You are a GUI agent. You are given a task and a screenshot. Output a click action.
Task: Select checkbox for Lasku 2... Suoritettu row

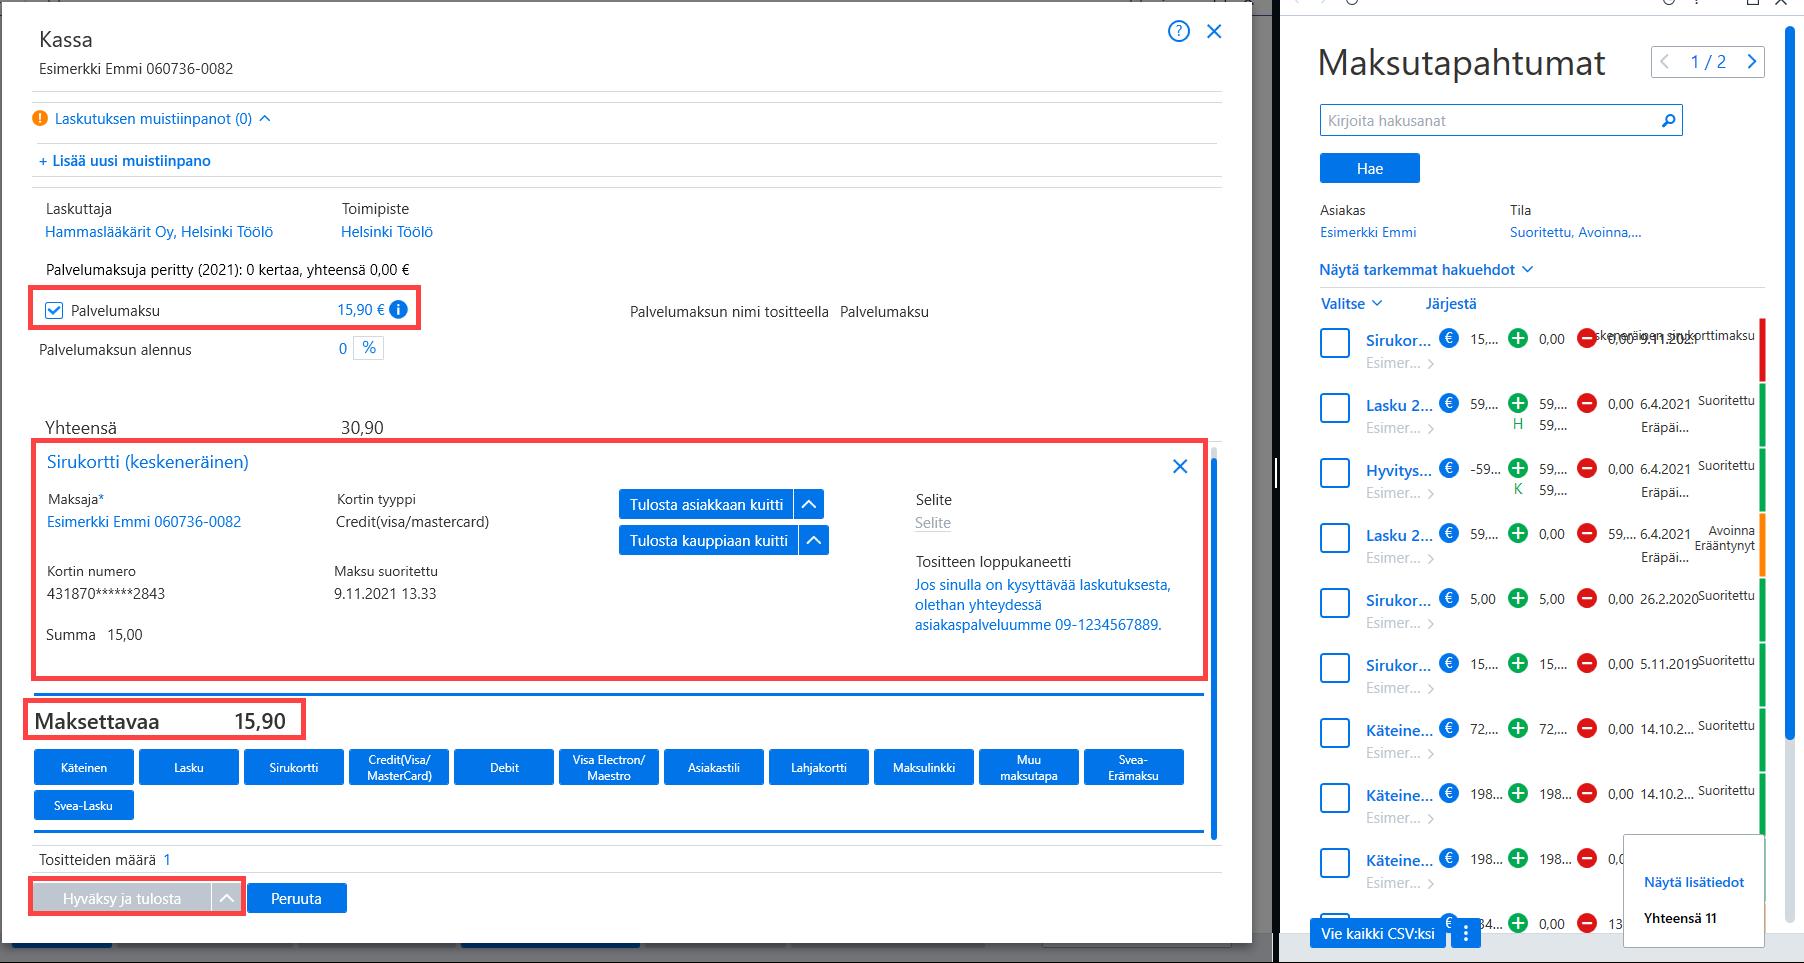(1335, 408)
